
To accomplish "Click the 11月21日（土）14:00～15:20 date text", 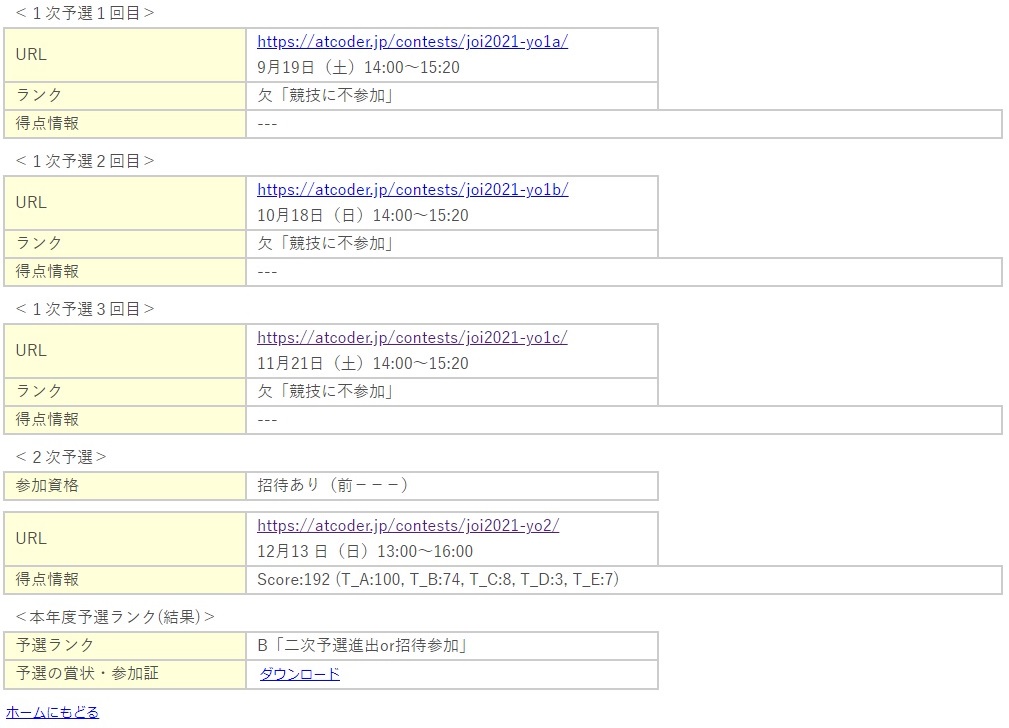I will 362,364.
